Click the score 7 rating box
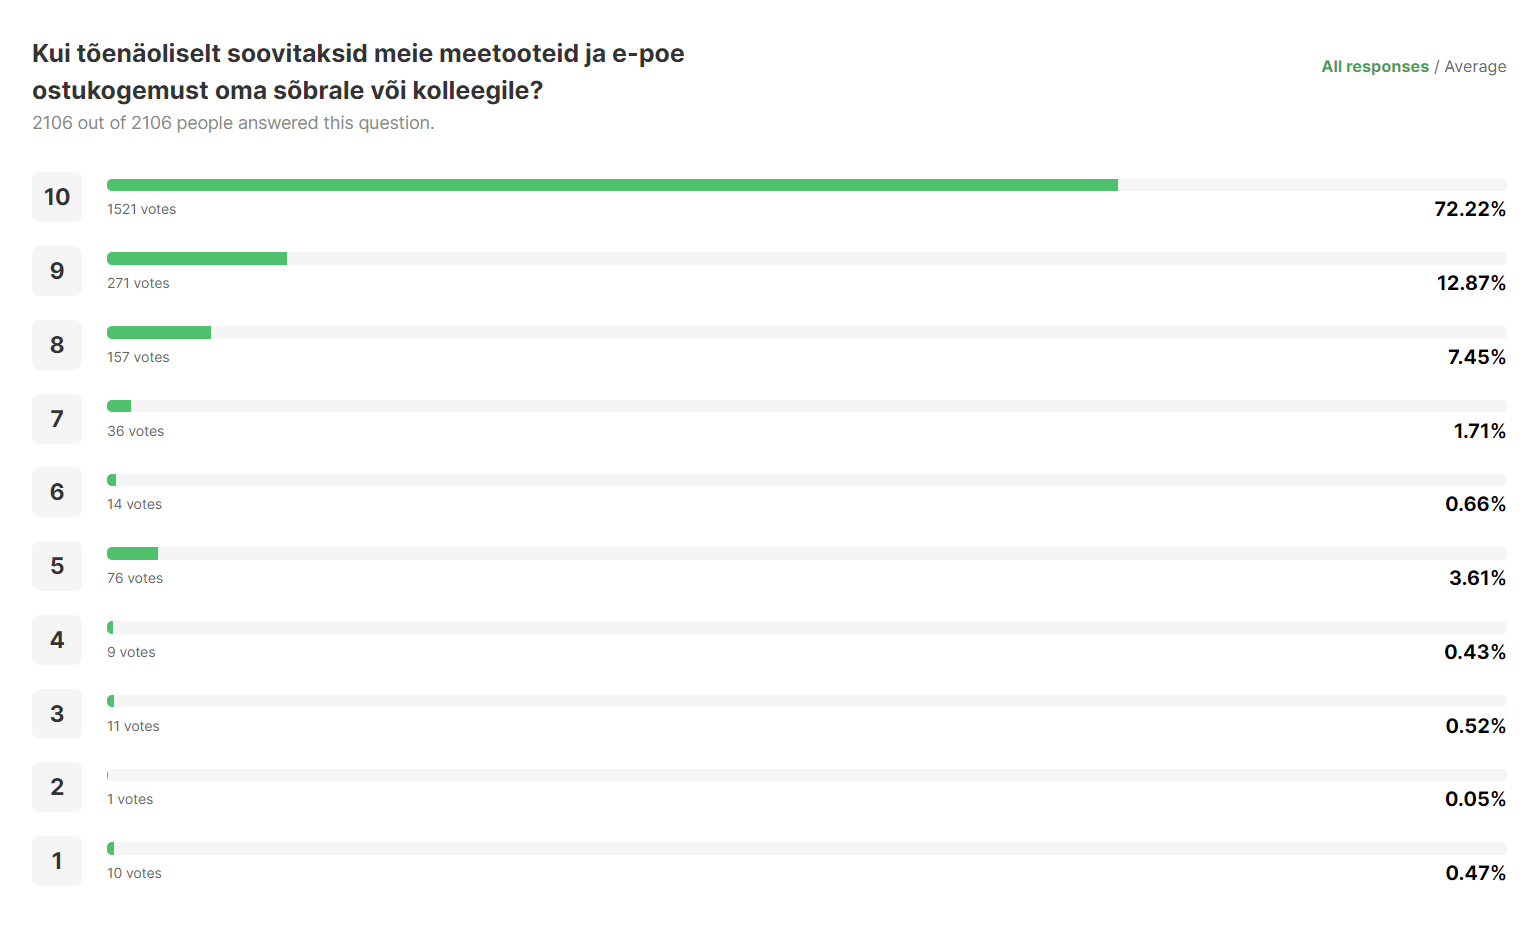The width and height of the screenshot is (1532, 932). coord(57,419)
